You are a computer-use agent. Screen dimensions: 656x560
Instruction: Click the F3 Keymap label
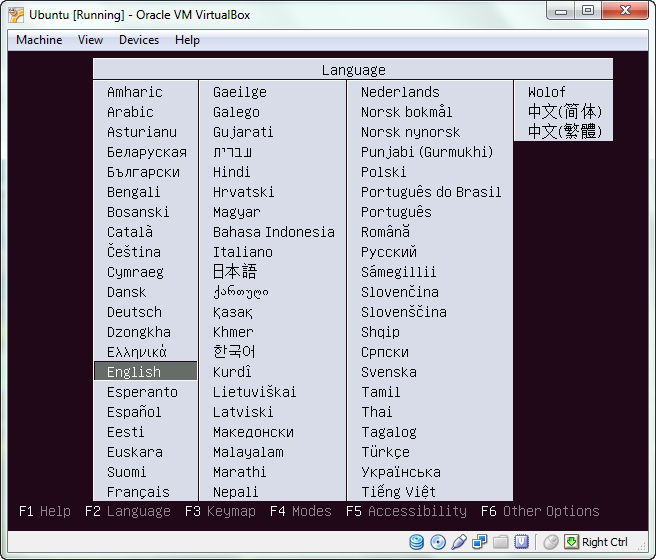pyautogui.click(x=220, y=511)
